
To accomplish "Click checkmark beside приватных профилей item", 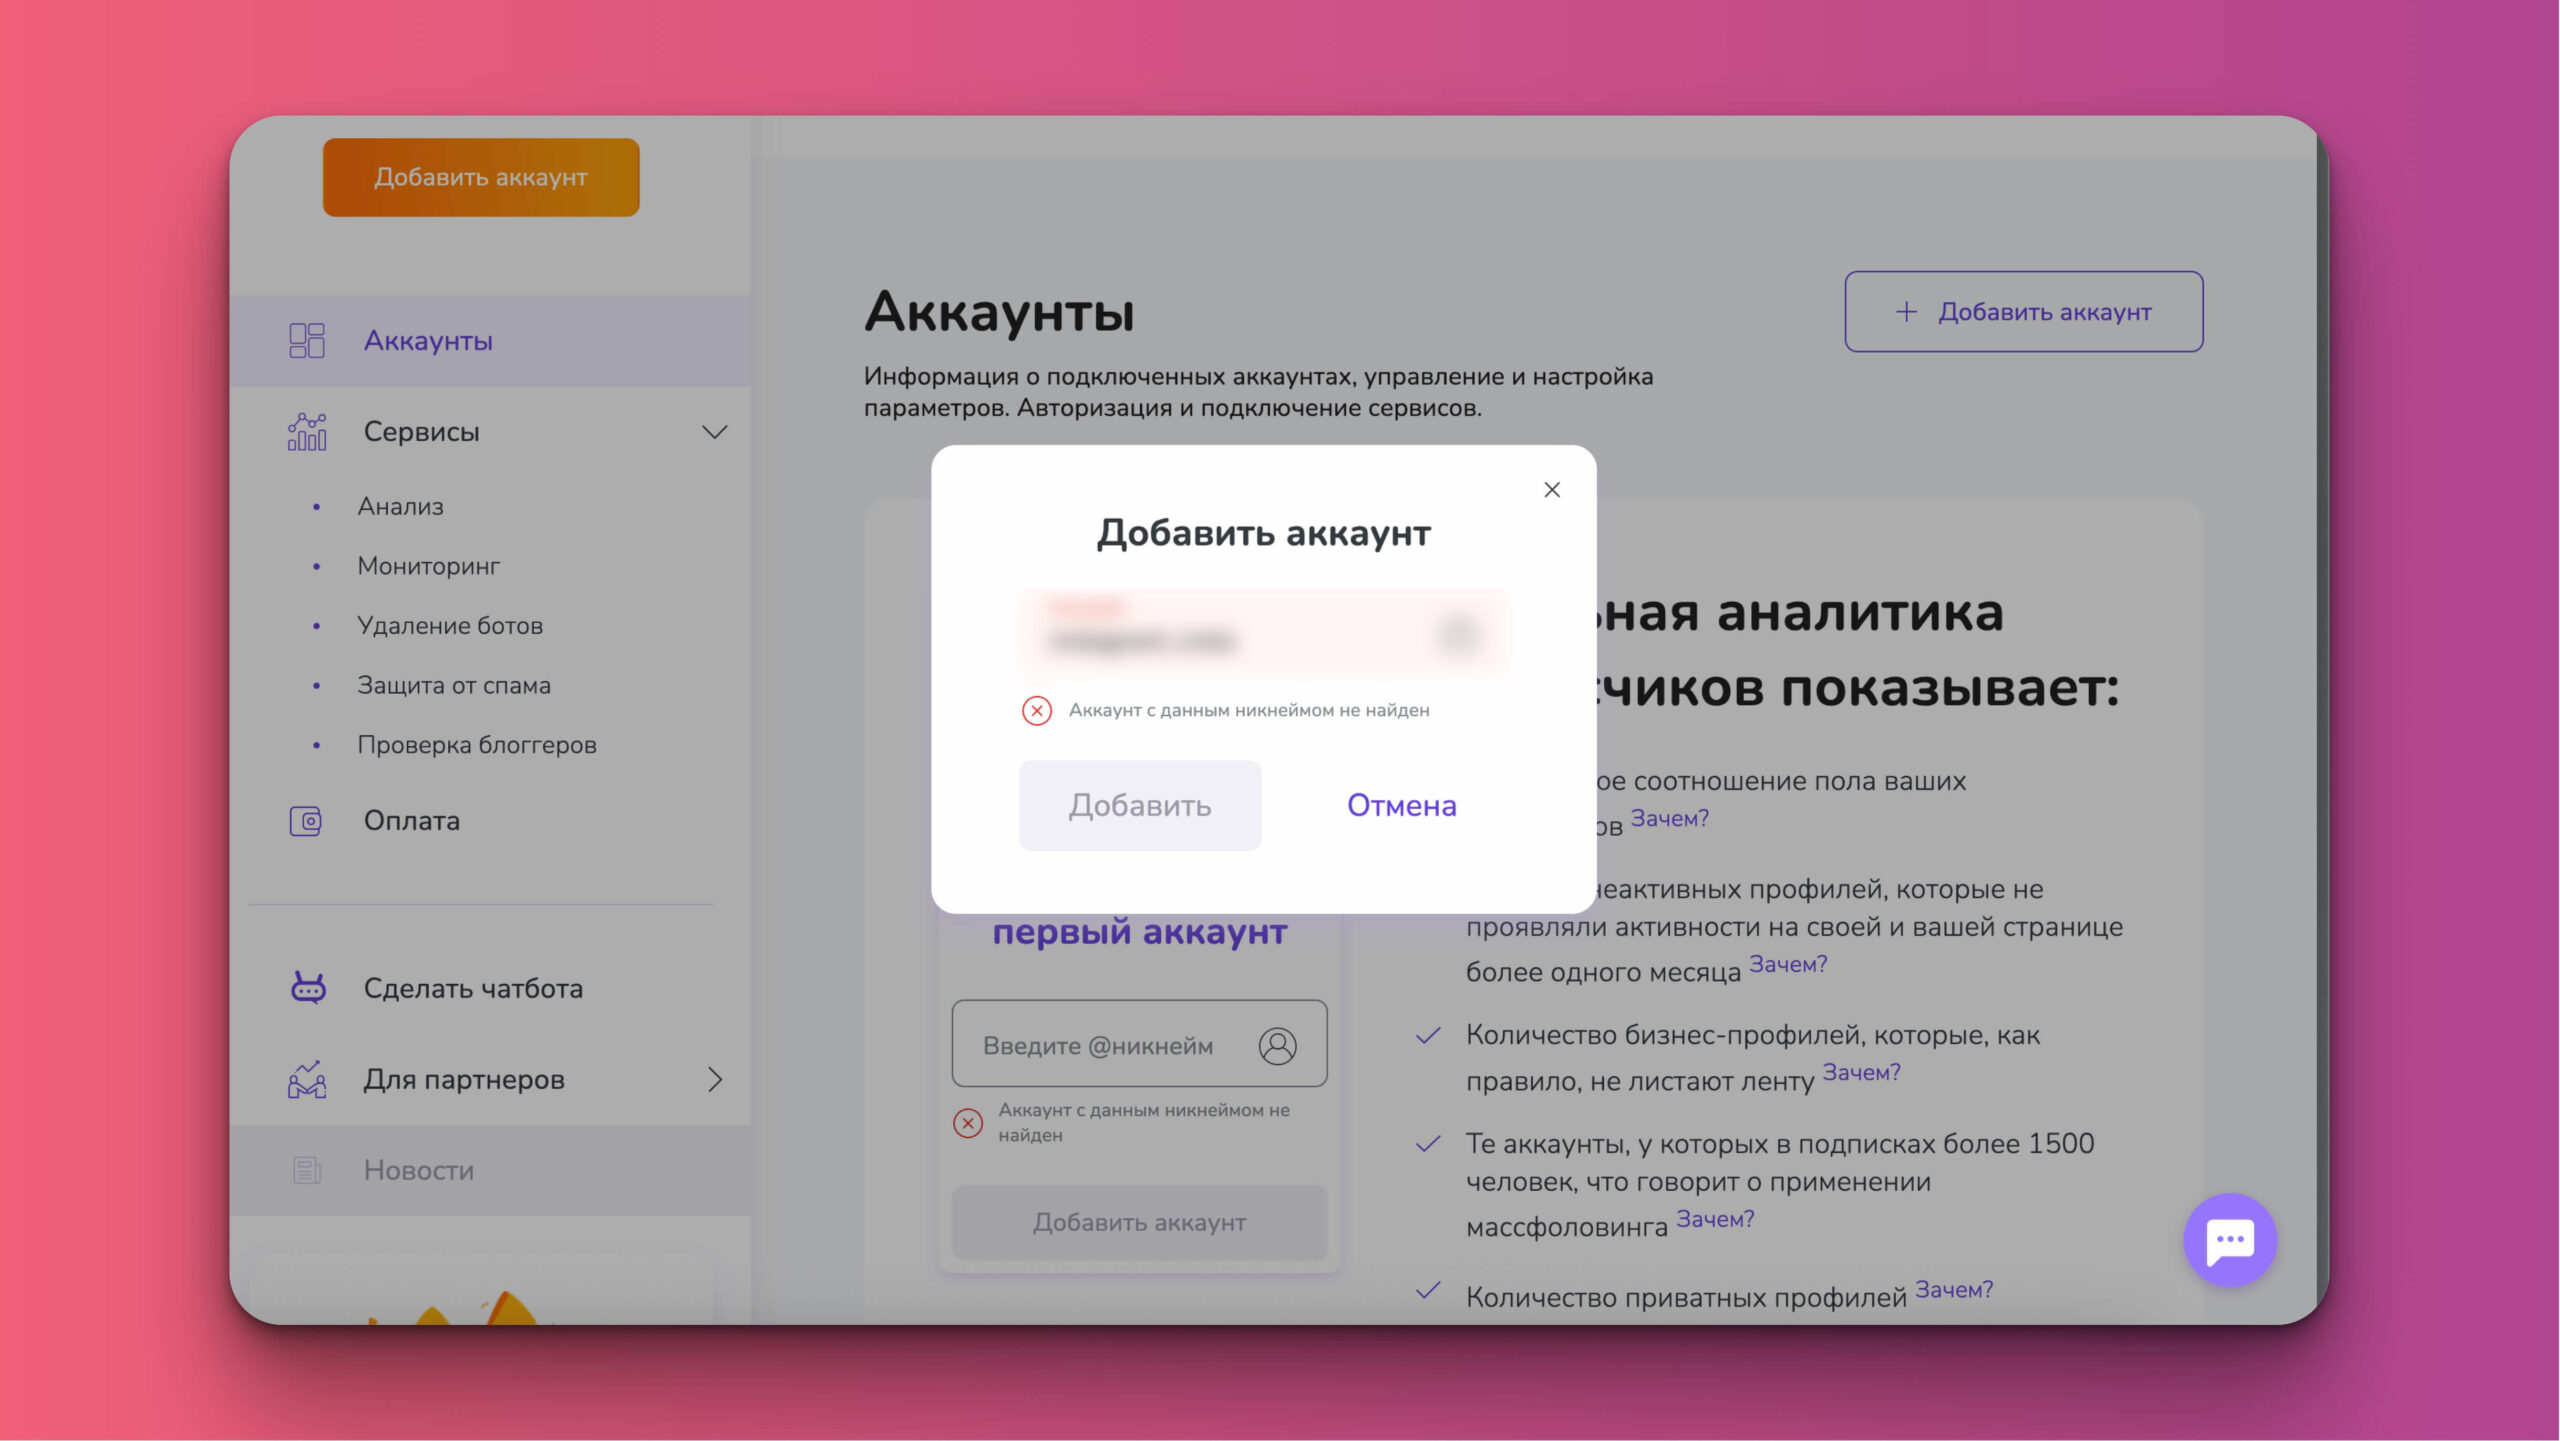I will pyautogui.click(x=1429, y=1291).
